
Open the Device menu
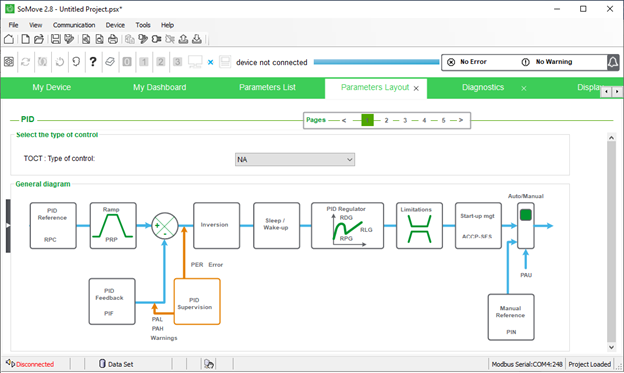click(x=115, y=25)
